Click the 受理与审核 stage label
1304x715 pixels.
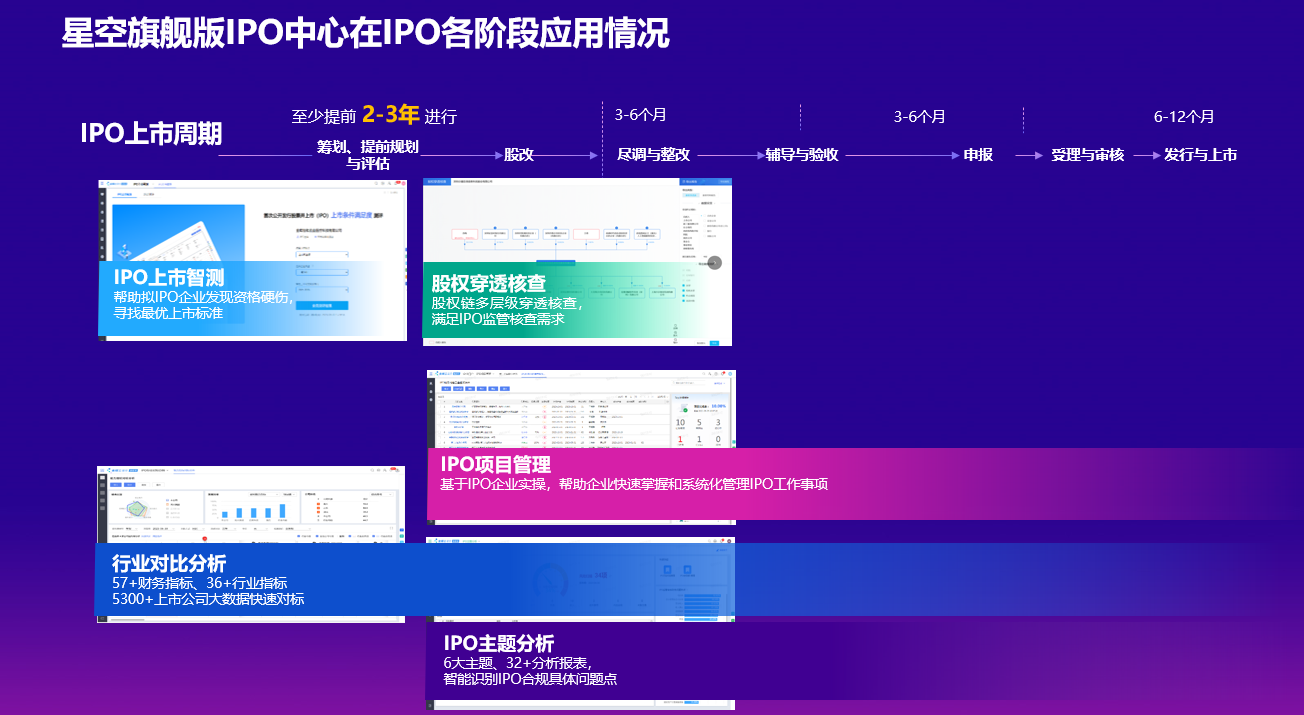click(1087, 155)
